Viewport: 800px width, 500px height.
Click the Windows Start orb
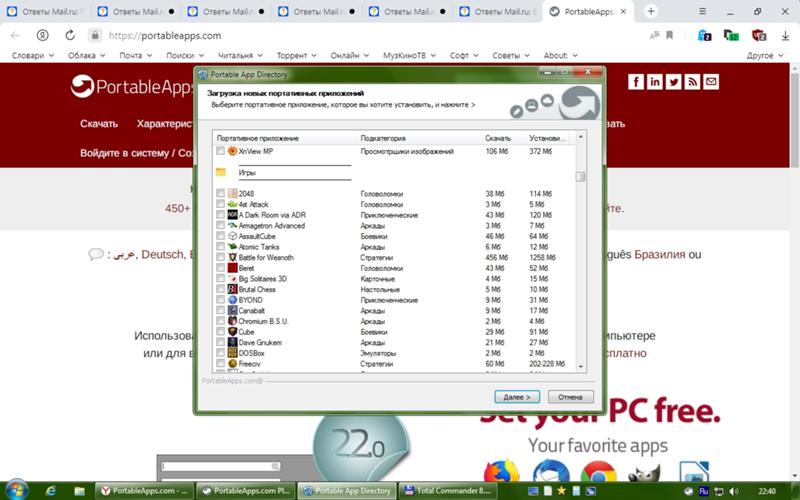click(x=16, y=490)
